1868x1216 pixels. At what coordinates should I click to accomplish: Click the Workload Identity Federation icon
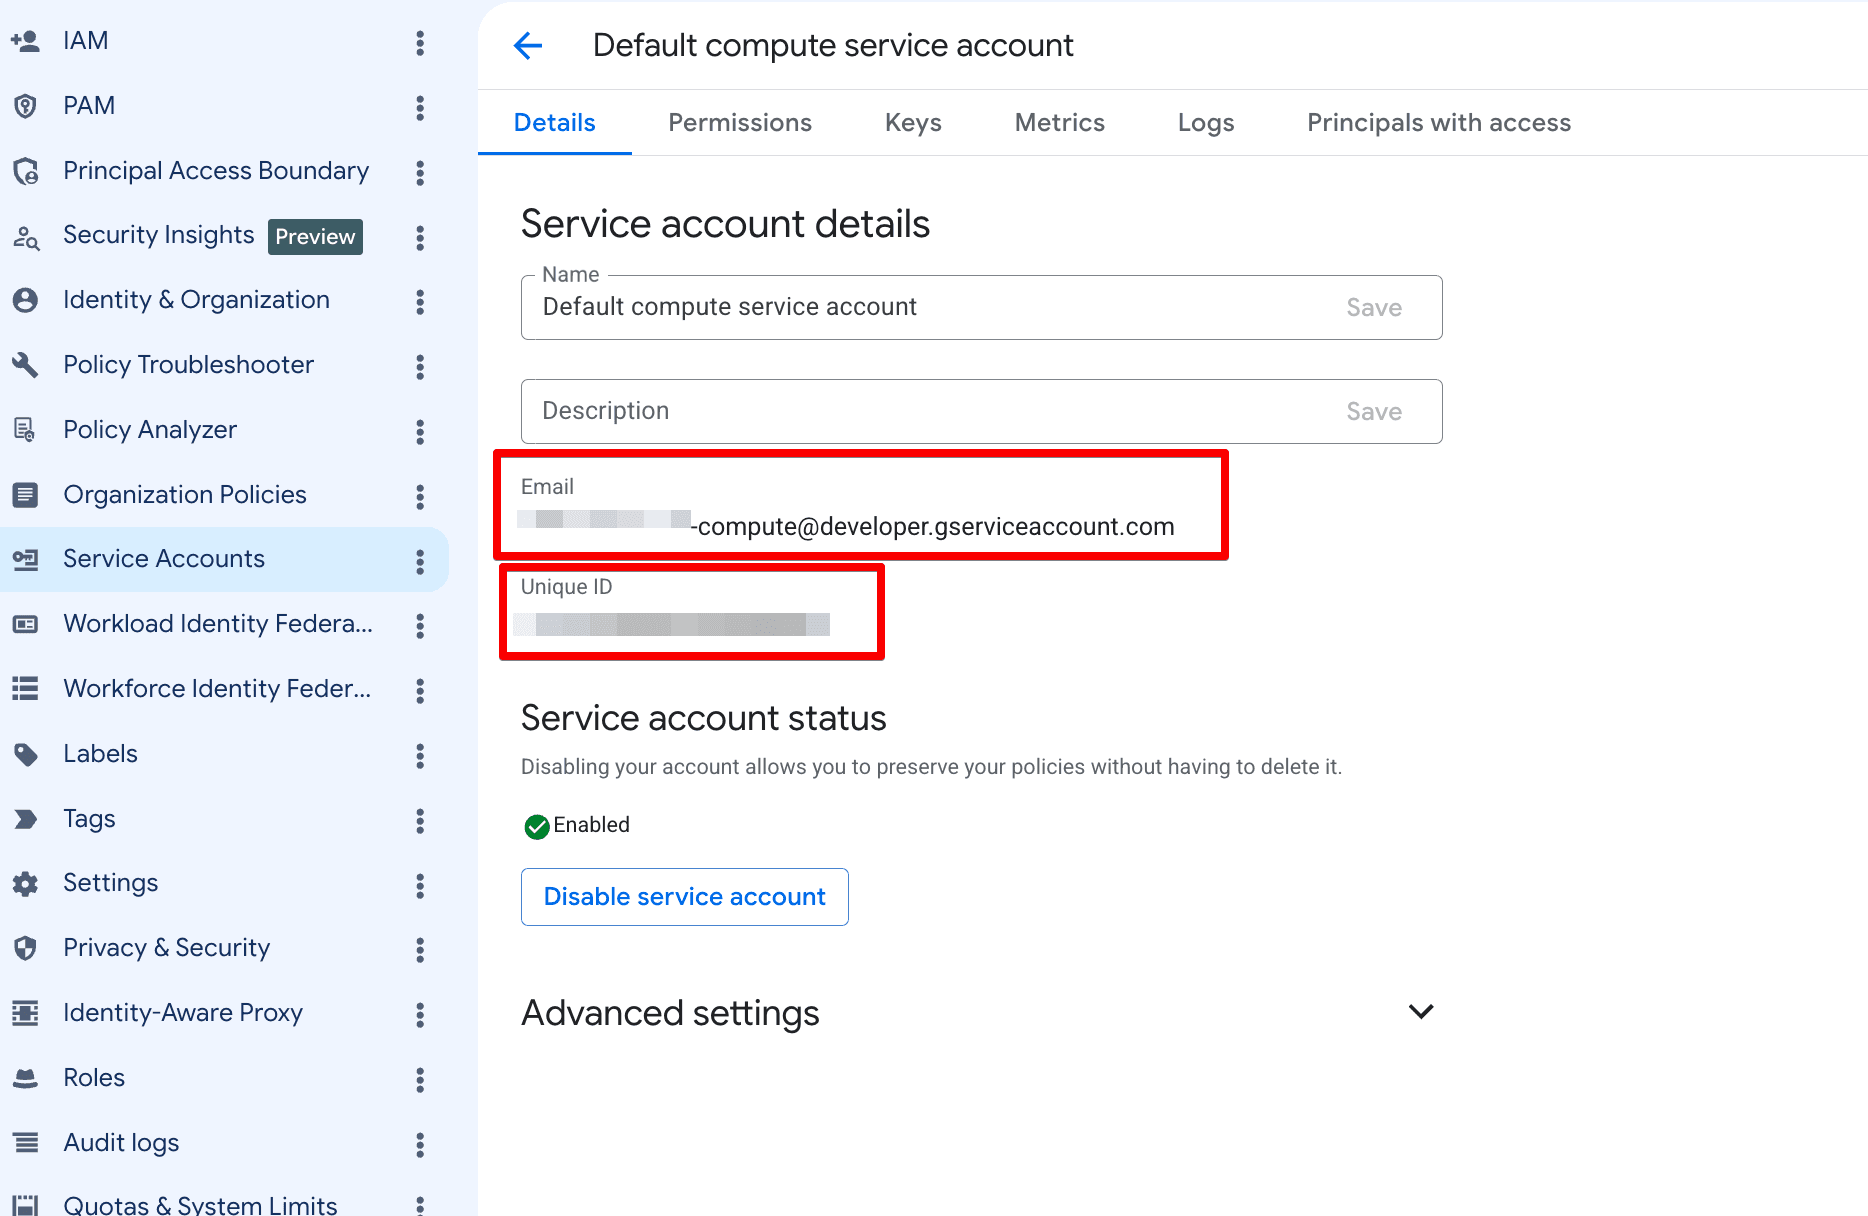click(x=25, y=624)
